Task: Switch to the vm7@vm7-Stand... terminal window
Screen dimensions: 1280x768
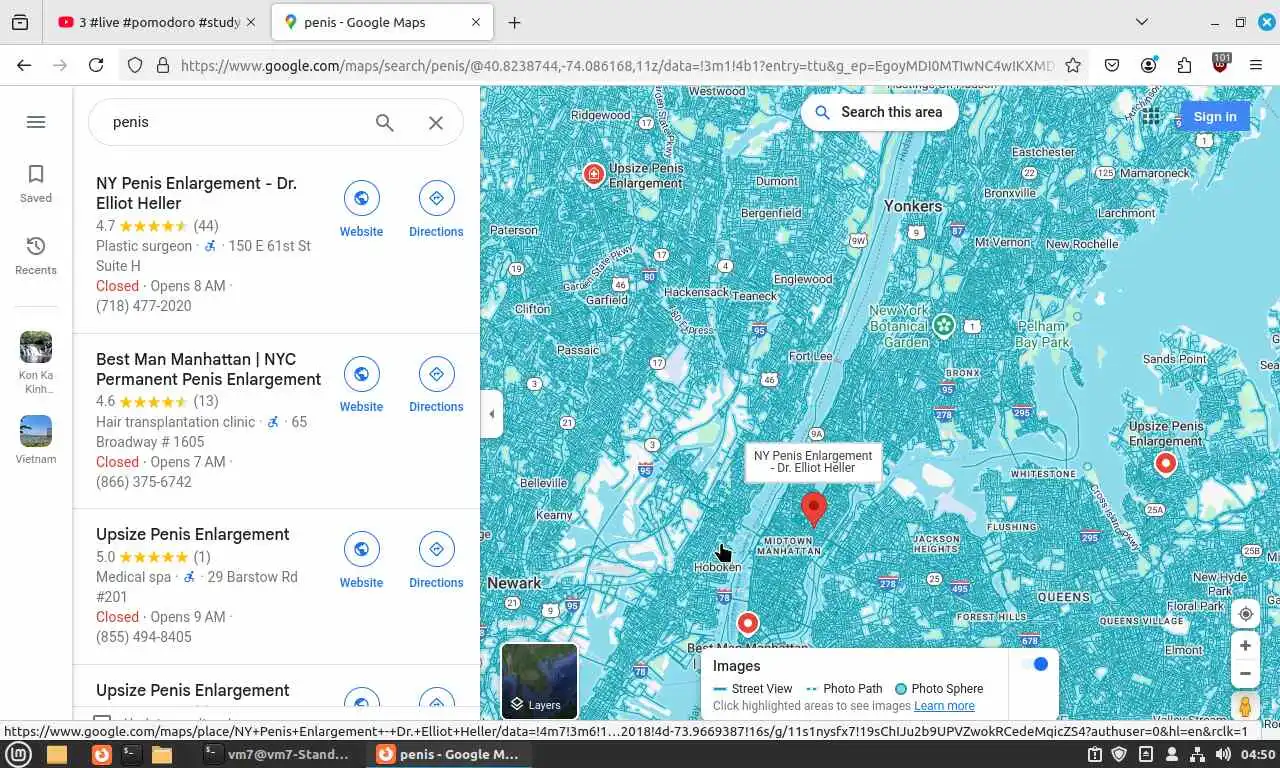Action: pos(276,754)
